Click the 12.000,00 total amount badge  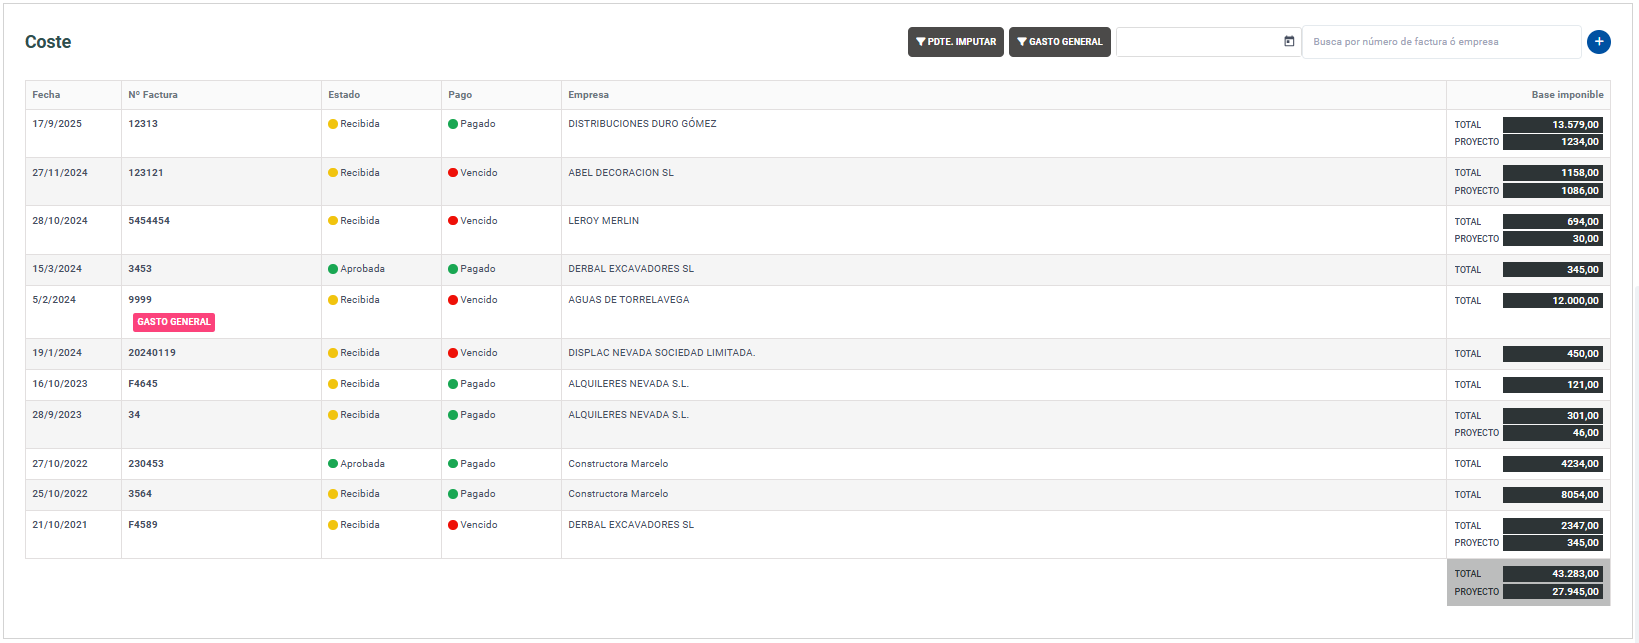[x=1552, y=301]
